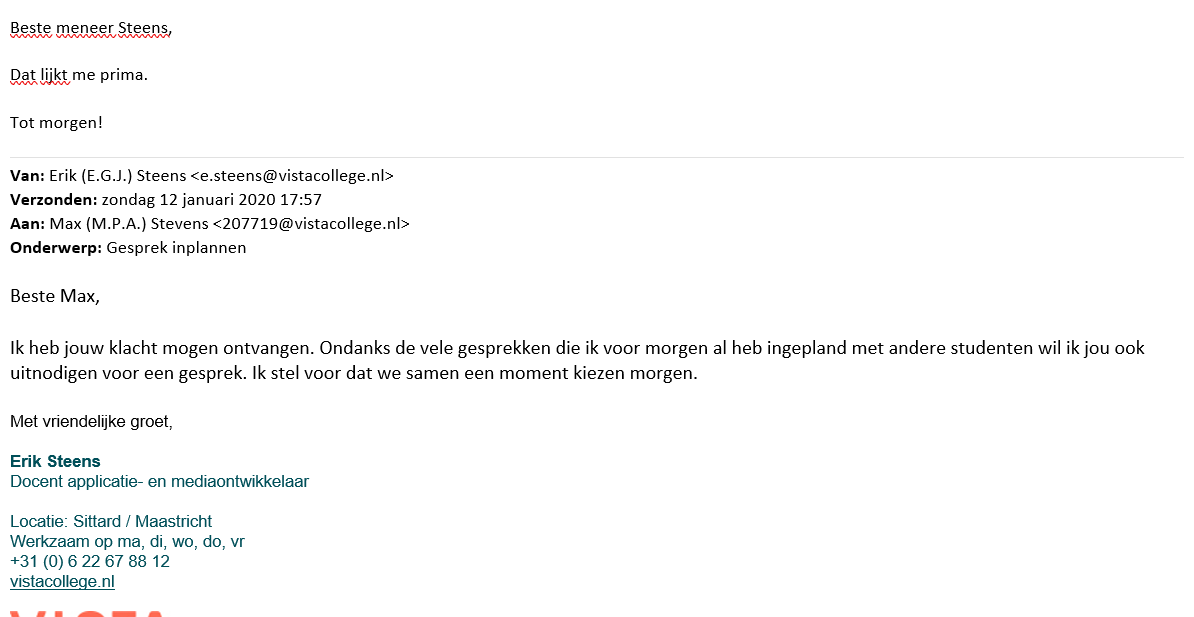Click the job title 'Docent applicatie- en mediaontwikkelaar'
The image size is (1194, 617).
pos(159,481)
